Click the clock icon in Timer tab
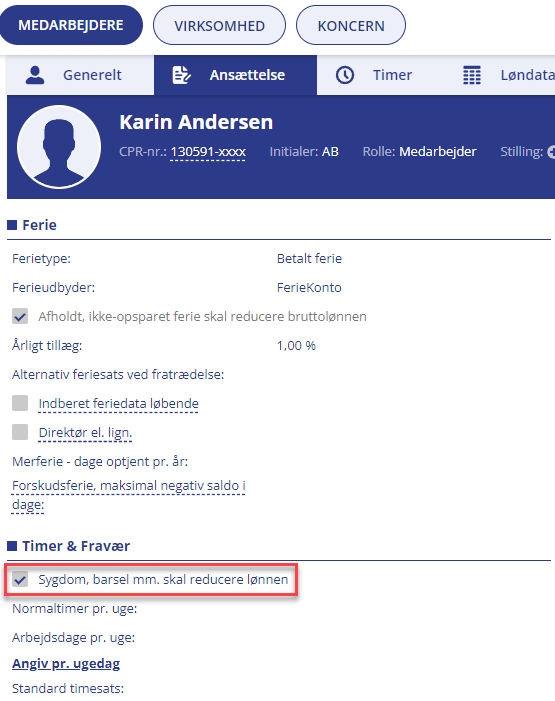 coord(345,75)
